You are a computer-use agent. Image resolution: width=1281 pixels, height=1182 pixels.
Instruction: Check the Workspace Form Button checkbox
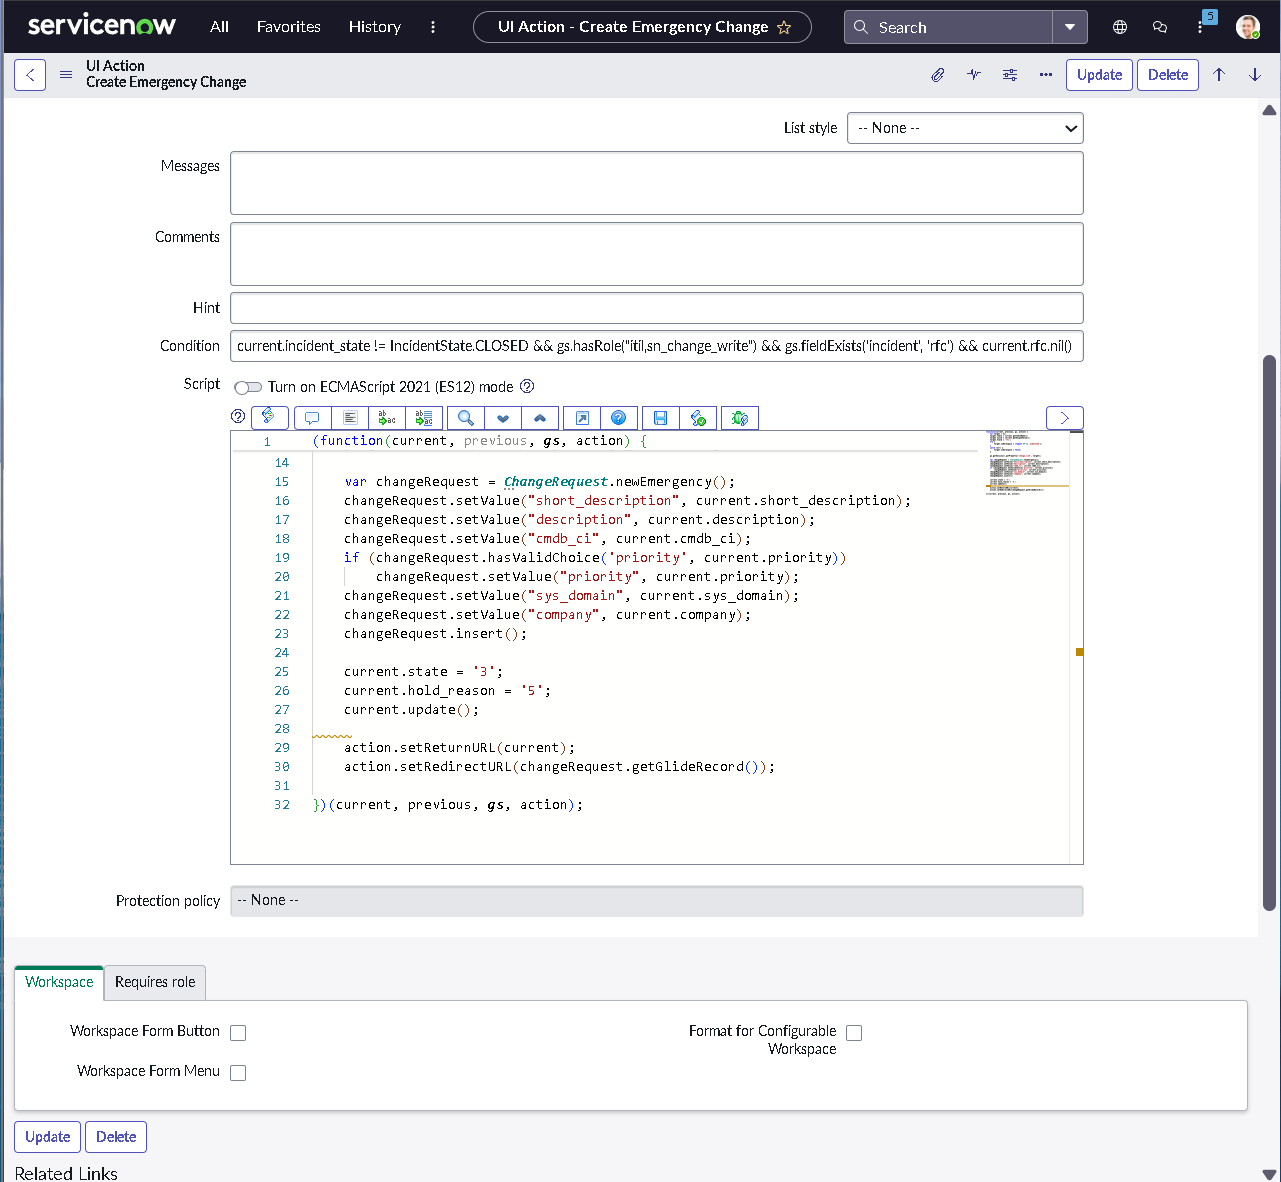(x=238, y=1033)
